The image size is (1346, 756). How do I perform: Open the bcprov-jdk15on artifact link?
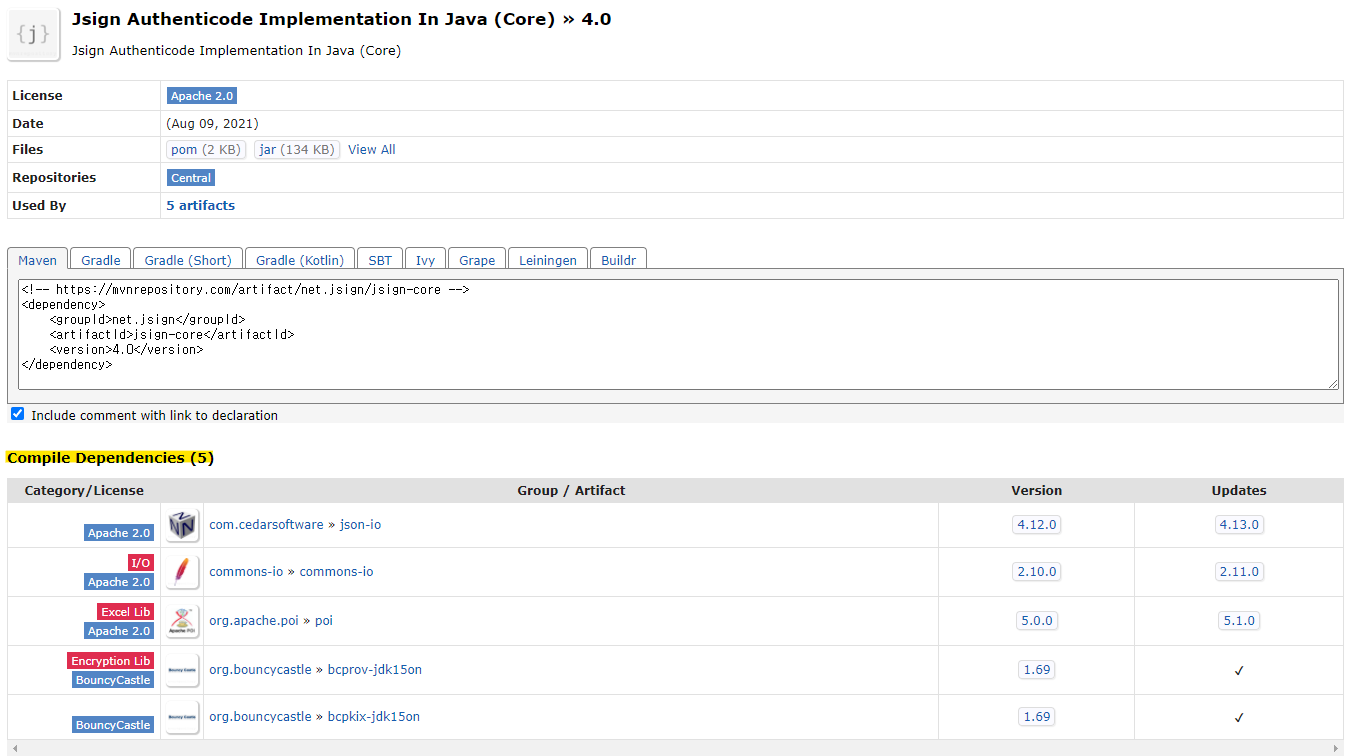[375, 670]
